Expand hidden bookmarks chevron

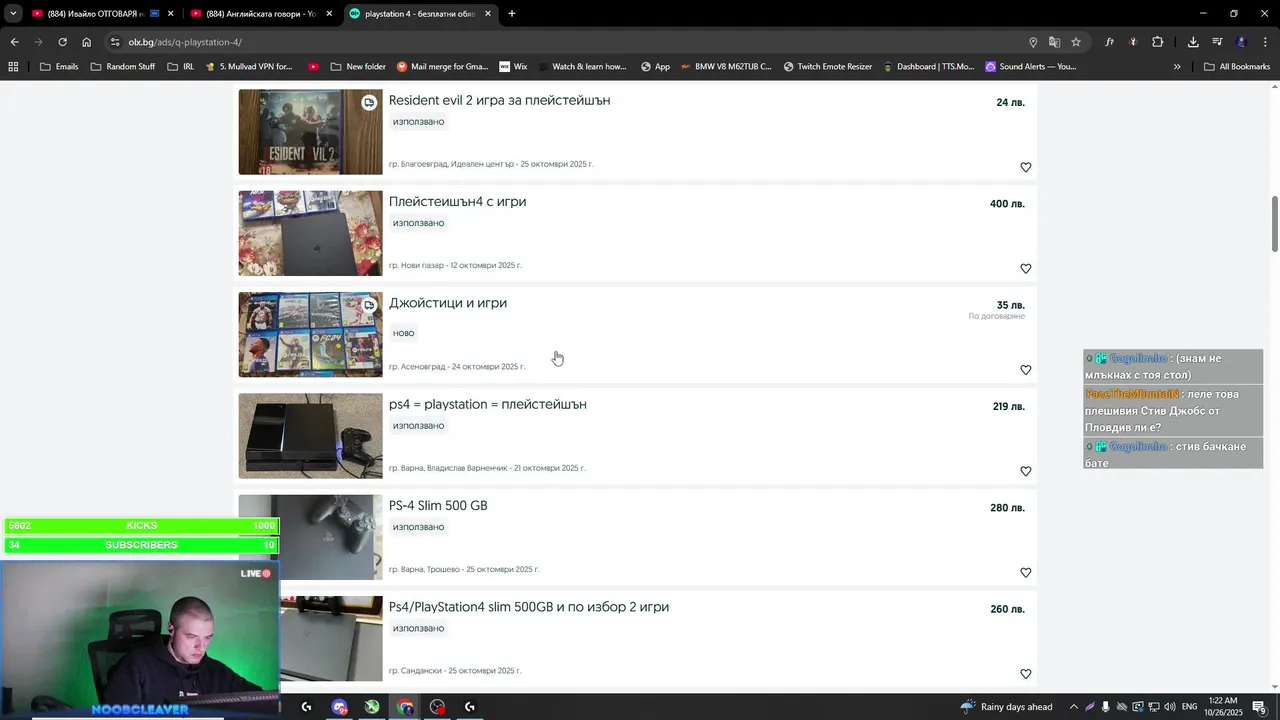tap(1177, 67)
